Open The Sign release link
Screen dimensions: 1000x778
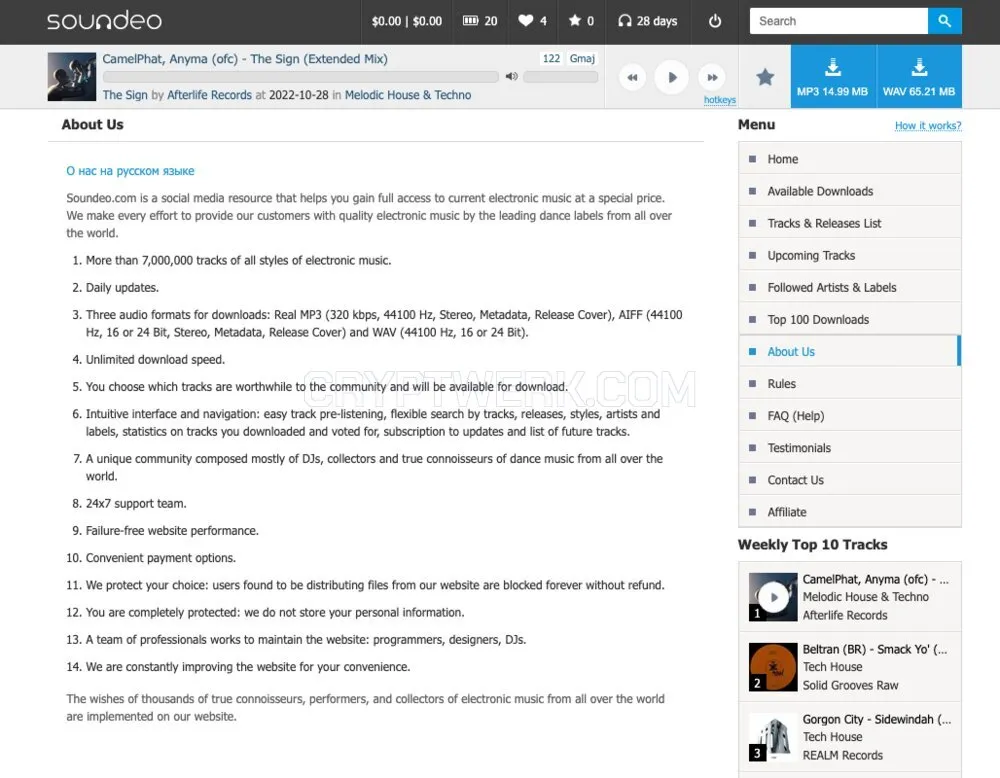(x=125, y=95)
